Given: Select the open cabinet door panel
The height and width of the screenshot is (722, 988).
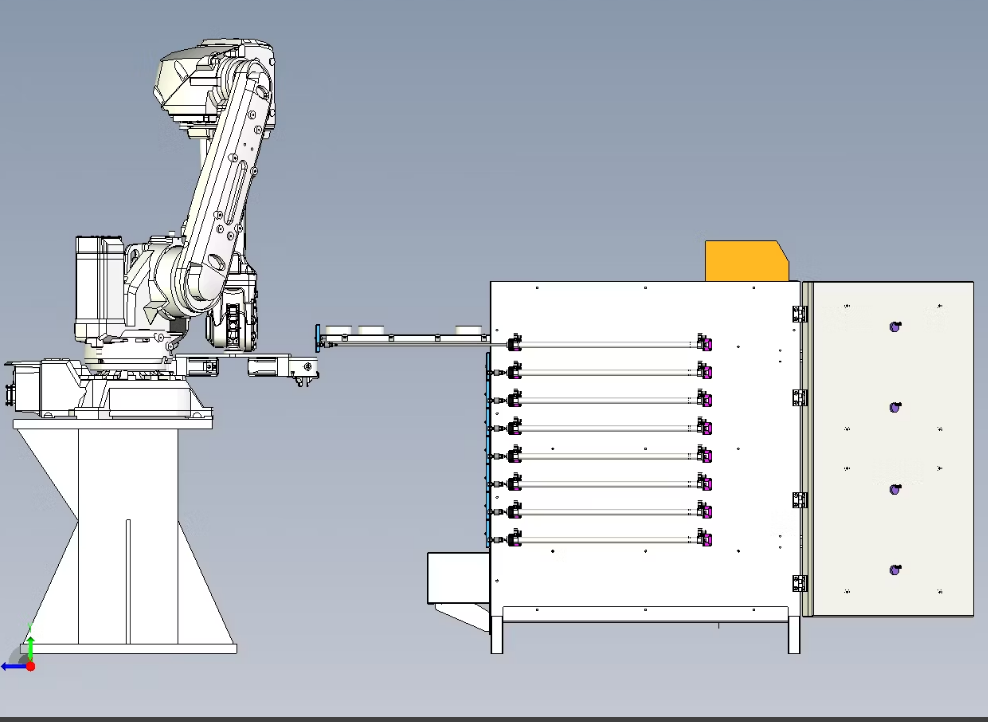Looking at the screenshot, I should coord(892,449).
